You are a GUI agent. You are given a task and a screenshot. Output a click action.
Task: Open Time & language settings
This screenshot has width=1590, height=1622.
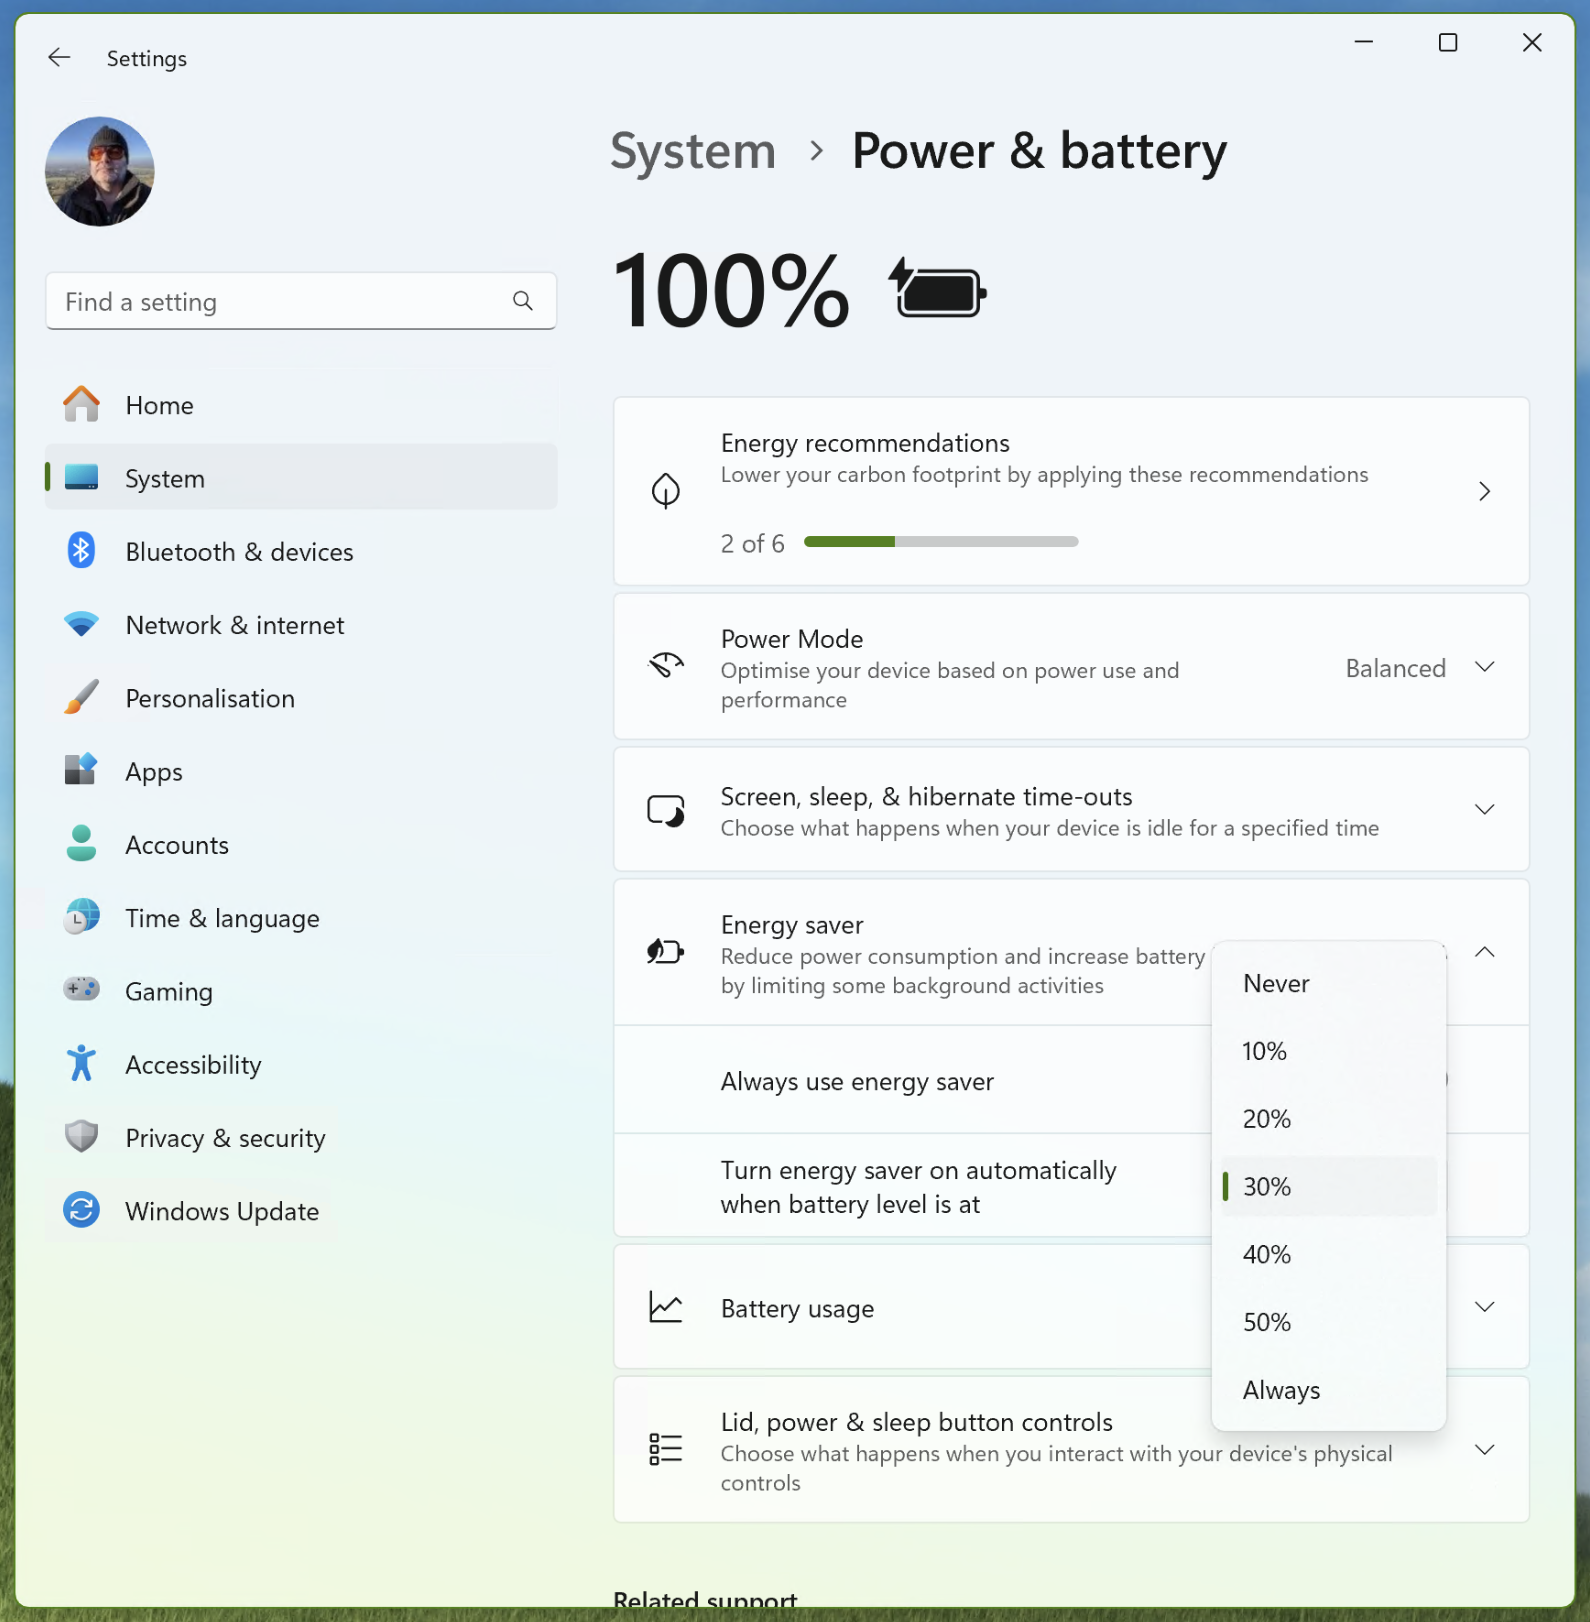pyautogui.click(x=301, y=918)
